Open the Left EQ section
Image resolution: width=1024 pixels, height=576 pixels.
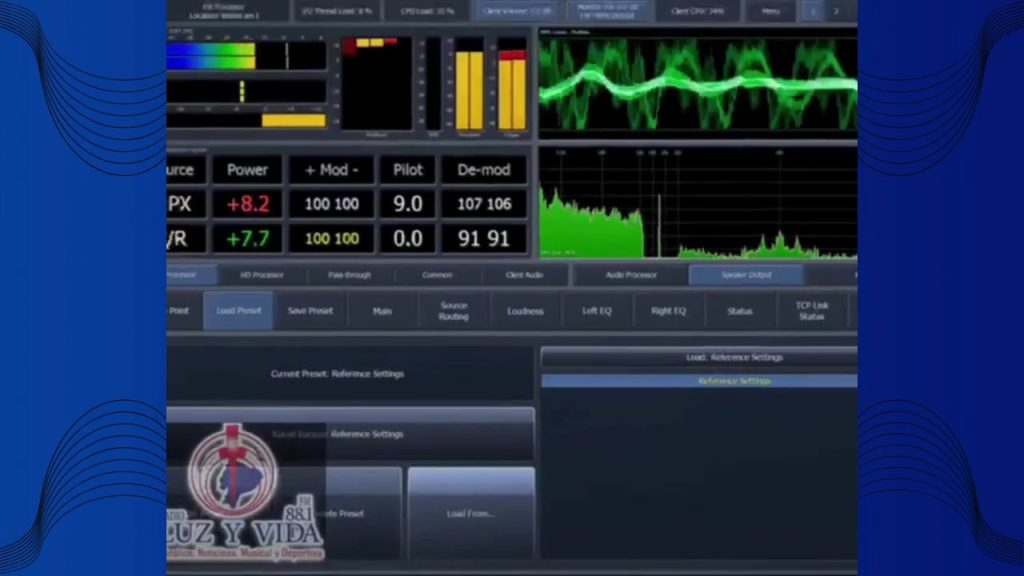tap(597, 311)
